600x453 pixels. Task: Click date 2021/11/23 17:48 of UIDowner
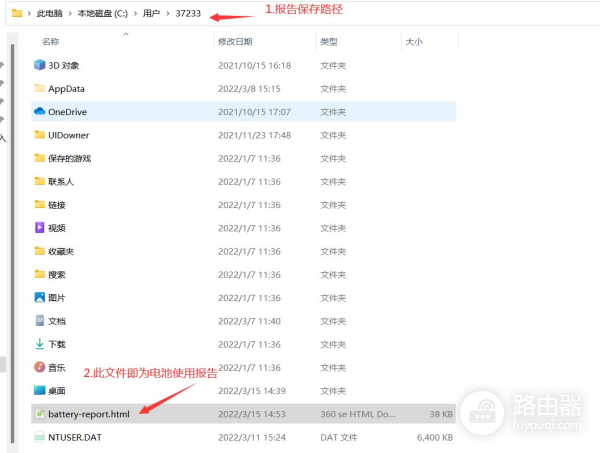[254, 135]
